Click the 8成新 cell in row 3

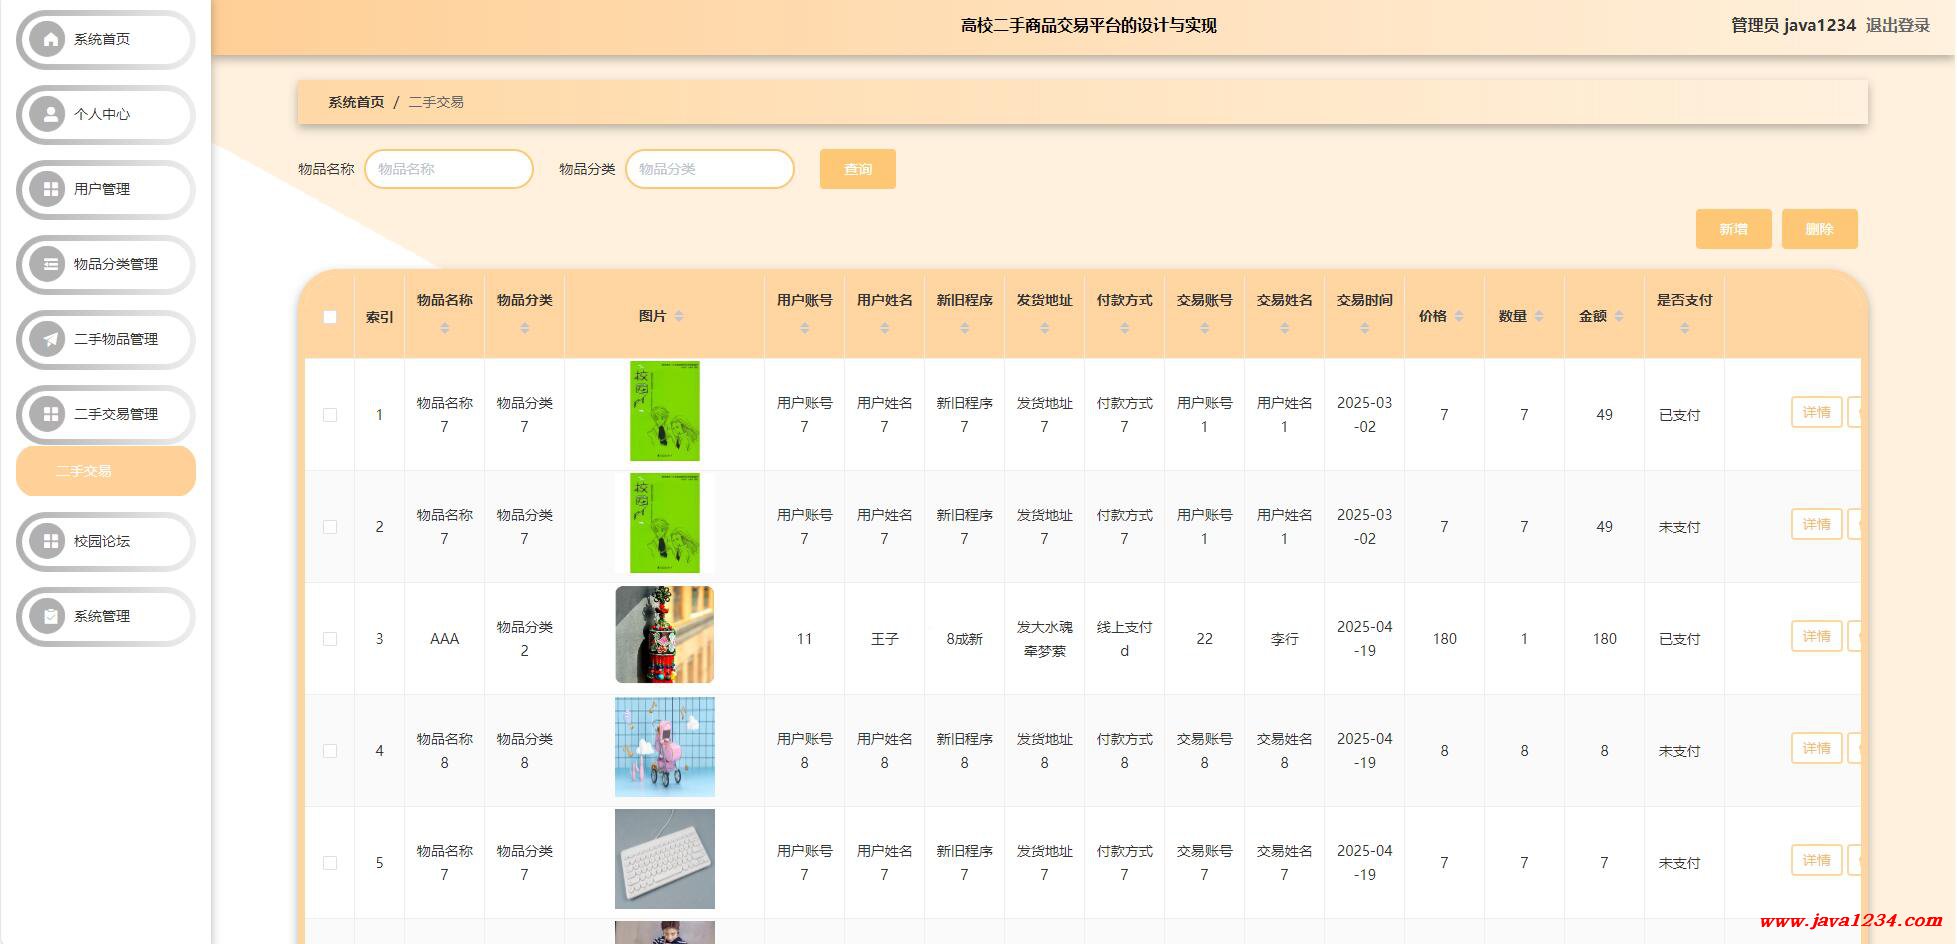(965, 639)
